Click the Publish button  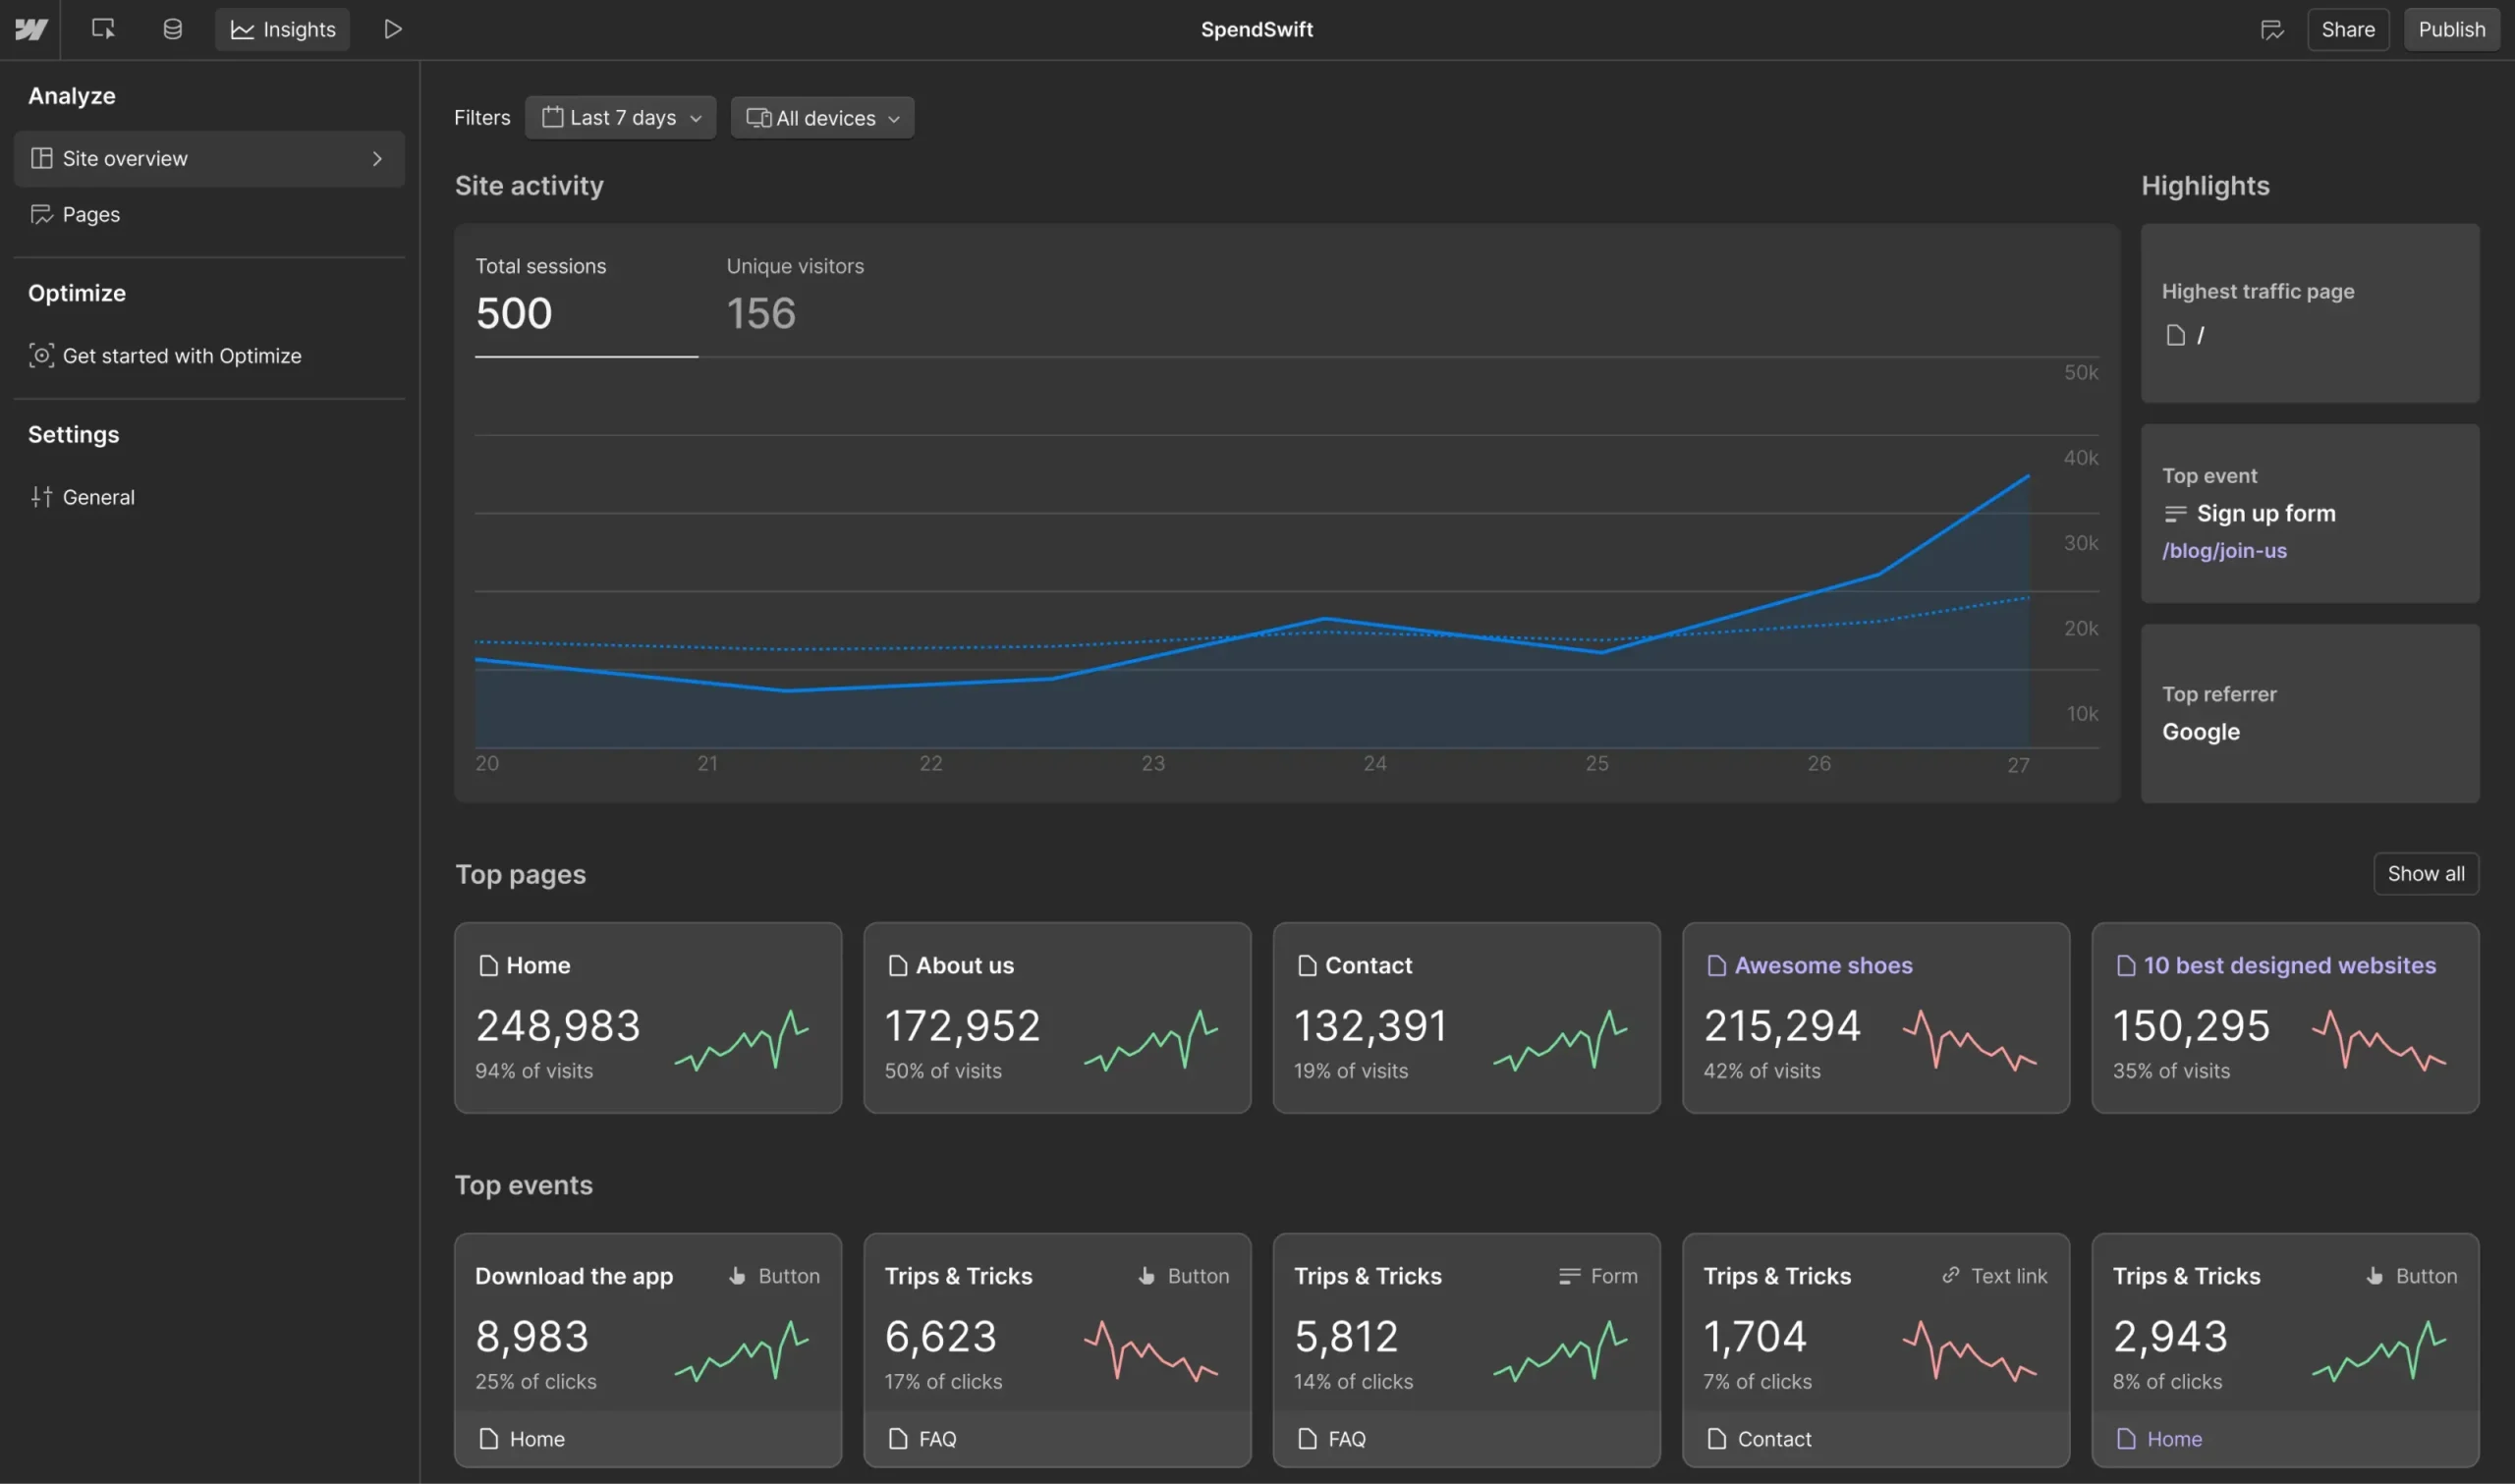pyautogui.click(x=2451, y=29)
